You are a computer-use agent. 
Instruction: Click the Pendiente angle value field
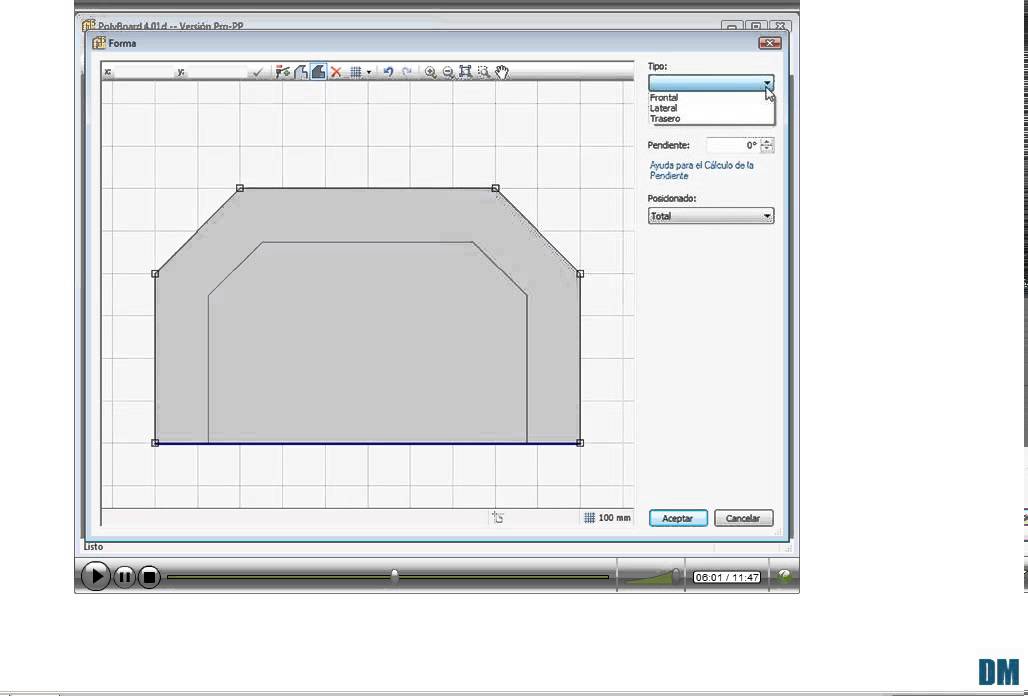pyautogui.click(x=733, y=145)
